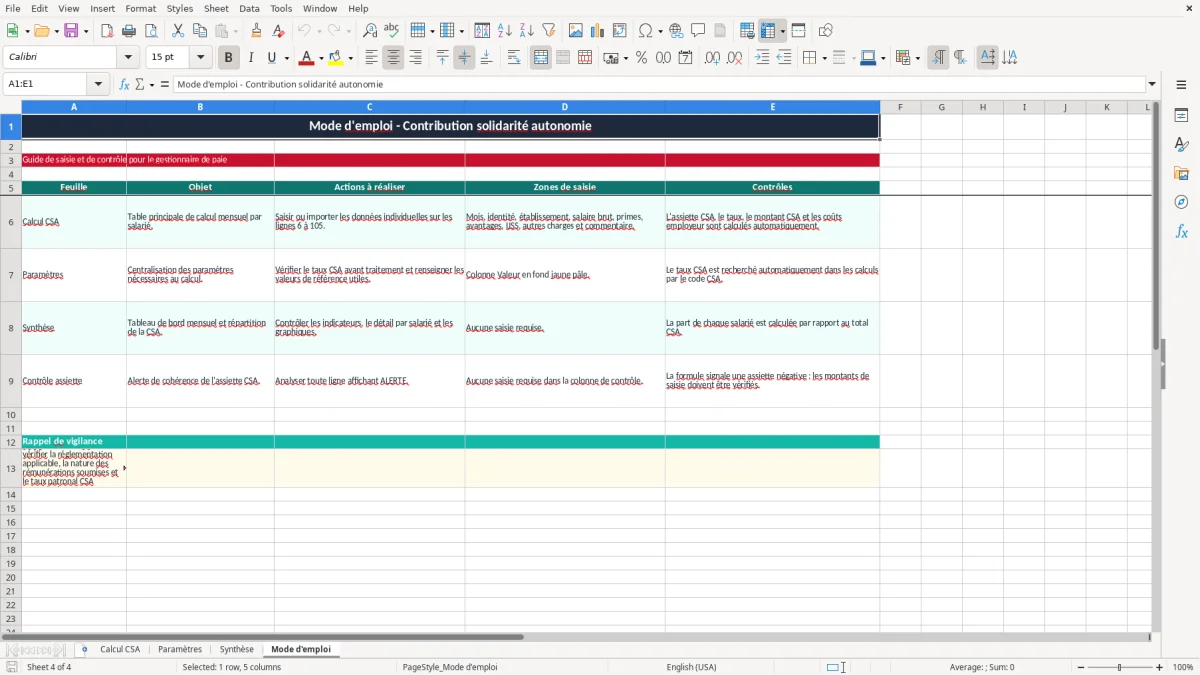Viewport: 1200px width, 675px height.
Task: Click column header G
Action: (941, 107)
